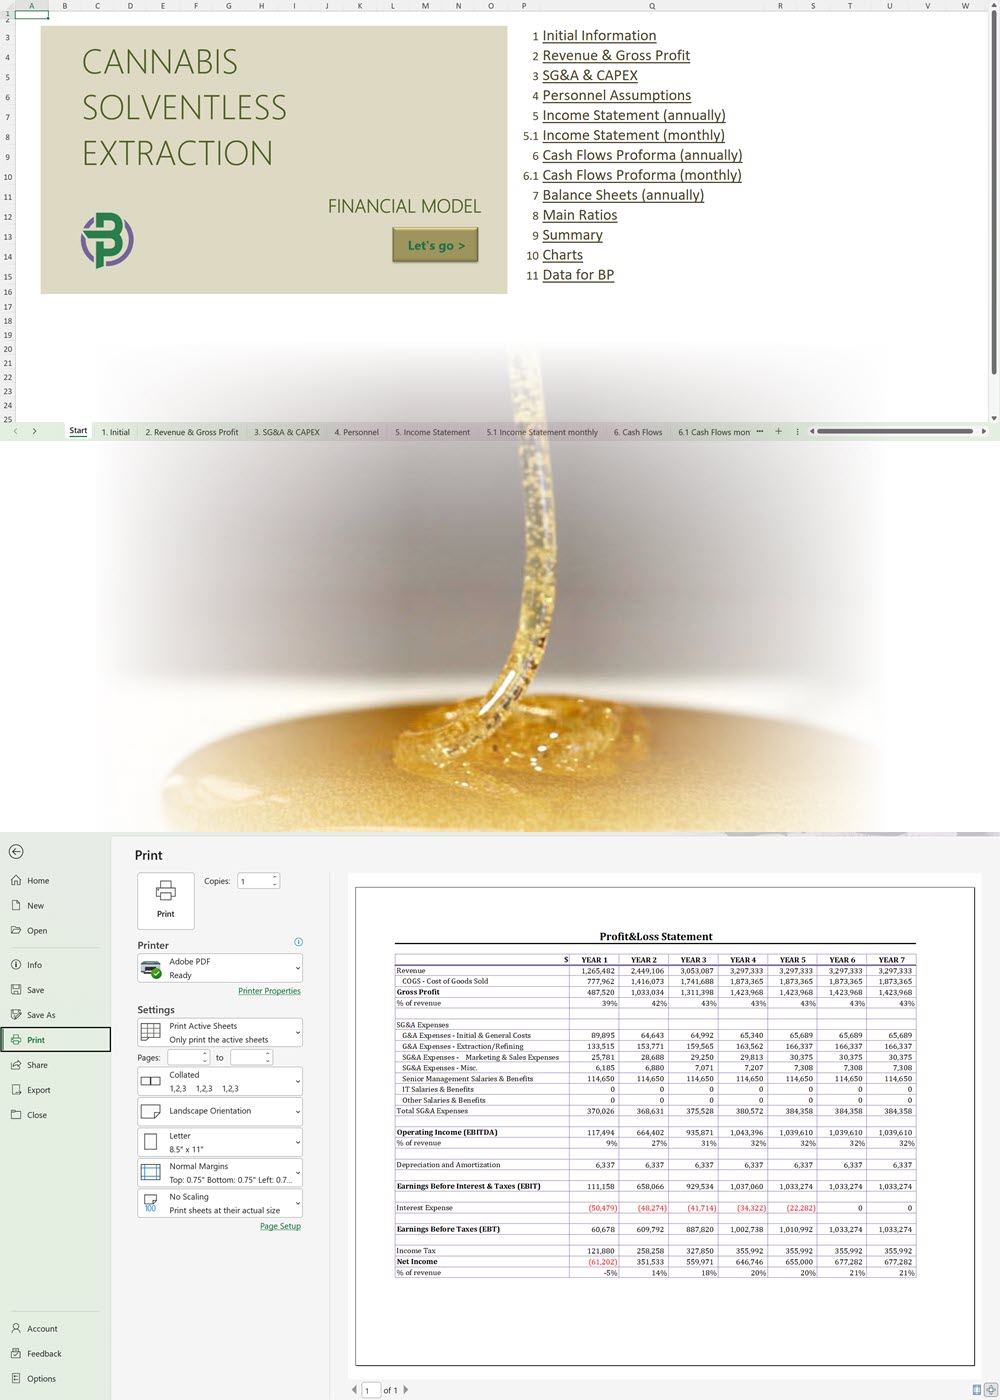Select Print in the sidebar
This screenshot has height=1400, width=1000.
[55, 1040]
